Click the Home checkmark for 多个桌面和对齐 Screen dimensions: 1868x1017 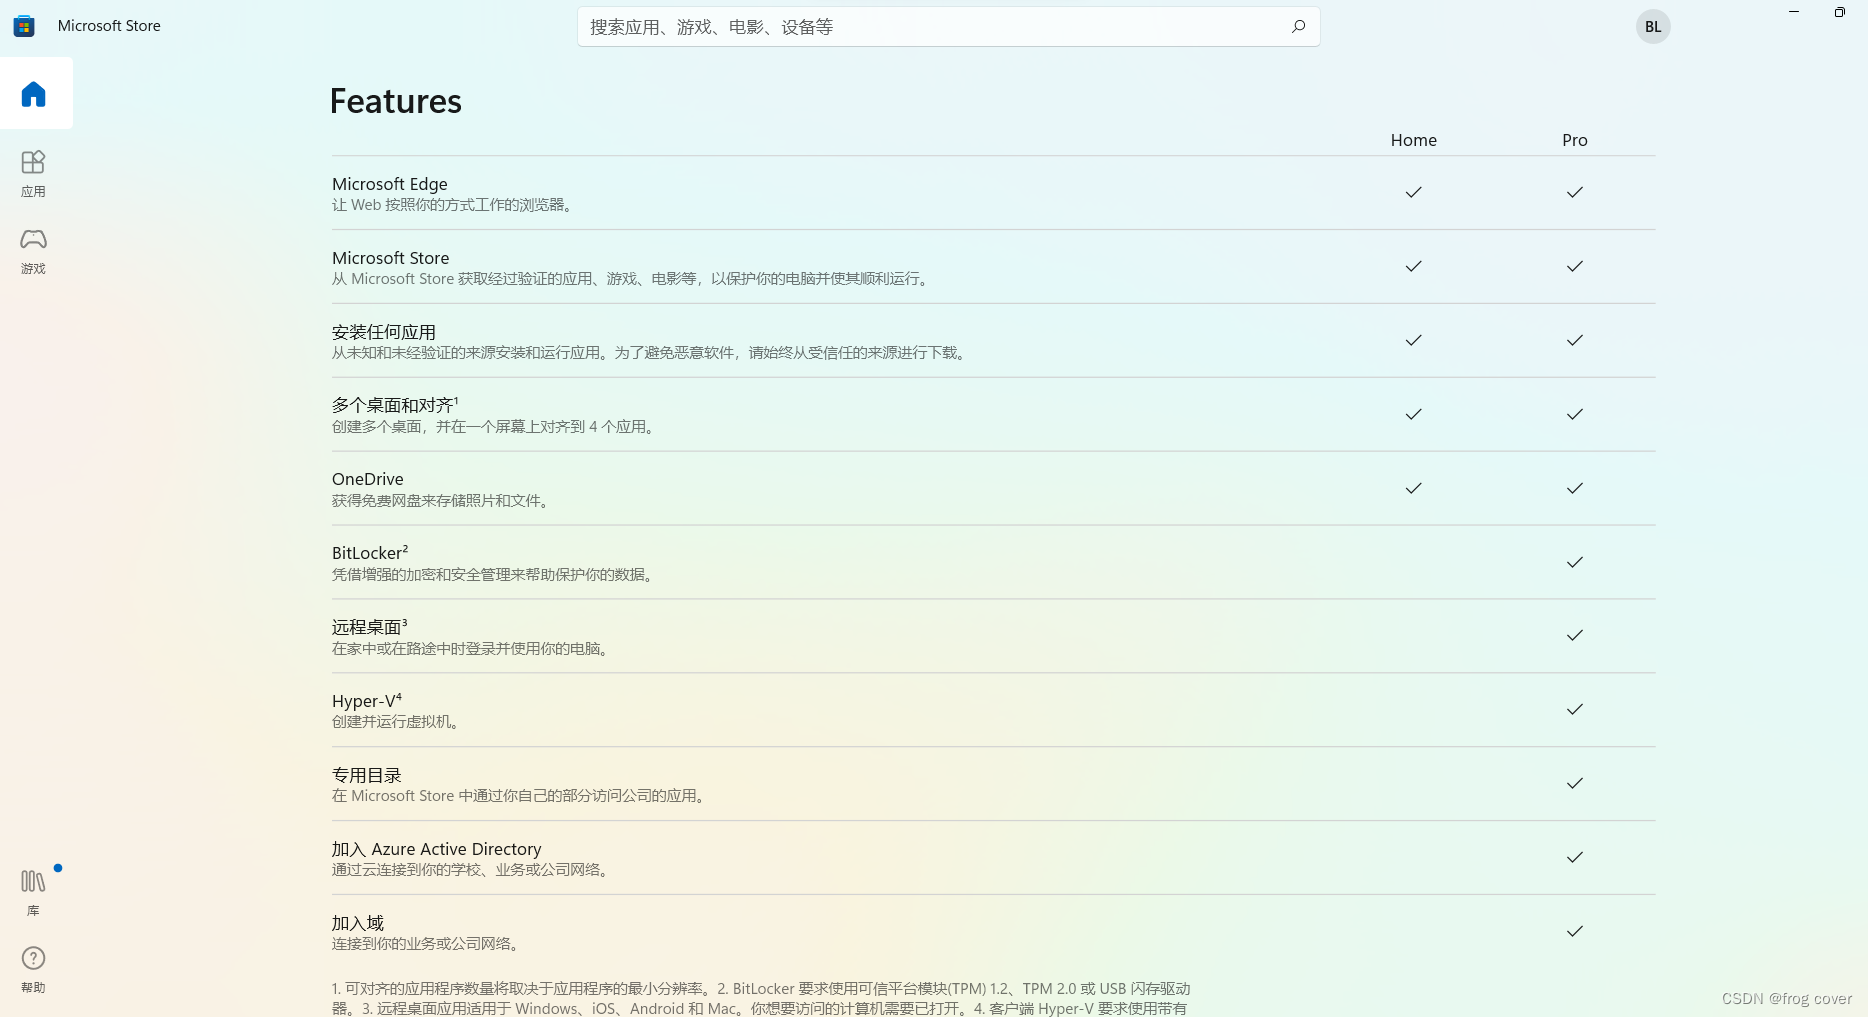1413,414
